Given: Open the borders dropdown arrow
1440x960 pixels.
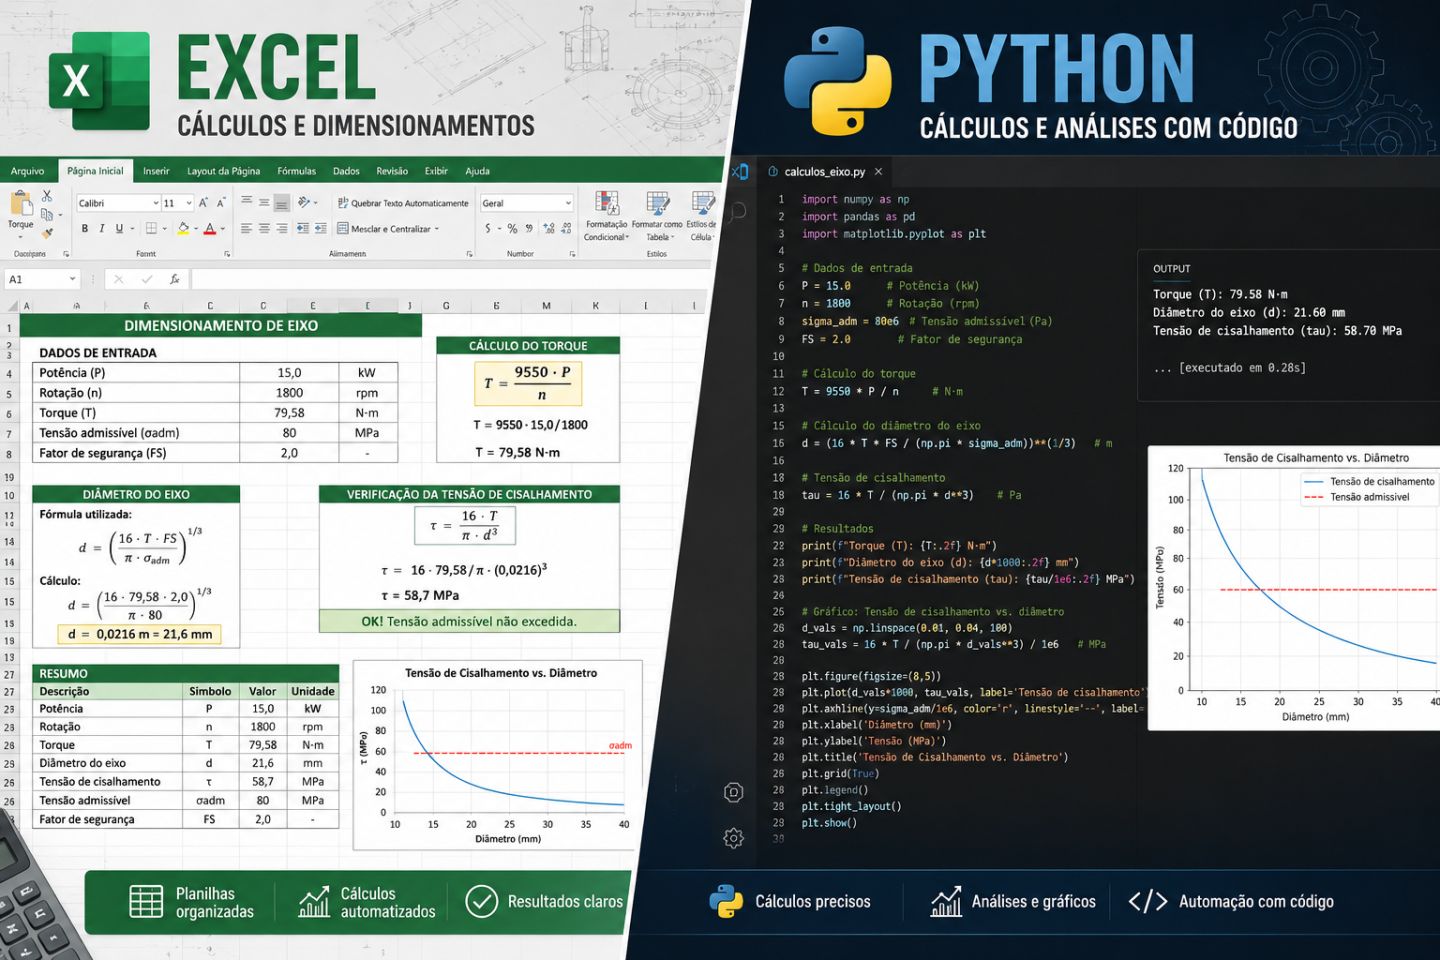Looking at the screenshot, I should 164,229.
